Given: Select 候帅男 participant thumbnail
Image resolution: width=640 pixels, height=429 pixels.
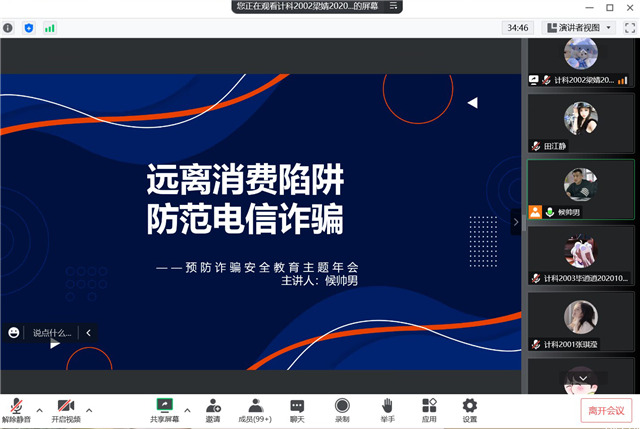Looking at the screenshot, I should pyautogui.click(x=581, y=190).
